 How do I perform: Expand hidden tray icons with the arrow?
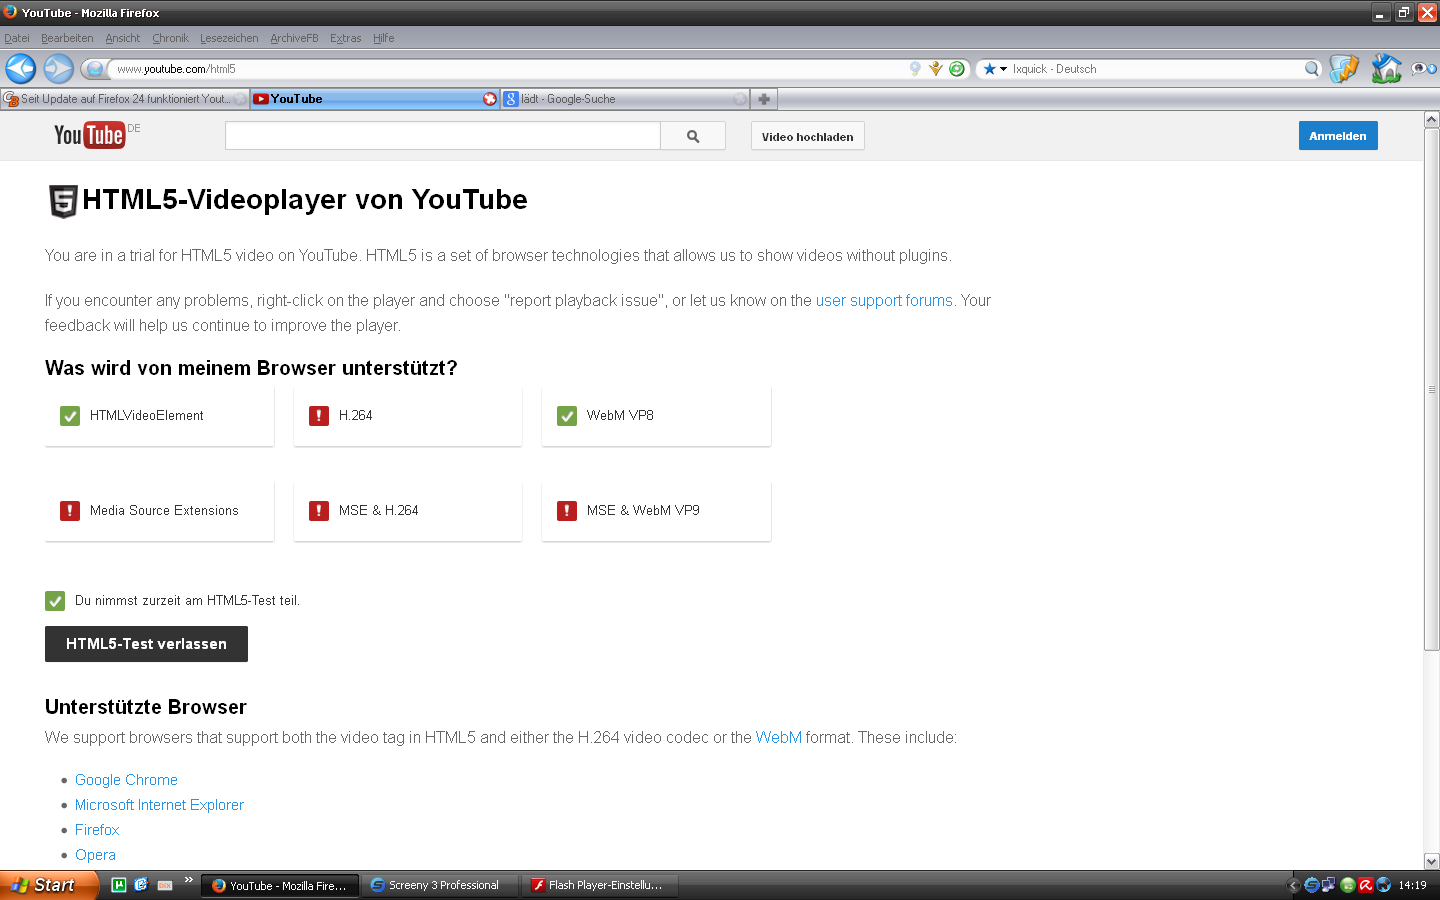click(1293, 885)
